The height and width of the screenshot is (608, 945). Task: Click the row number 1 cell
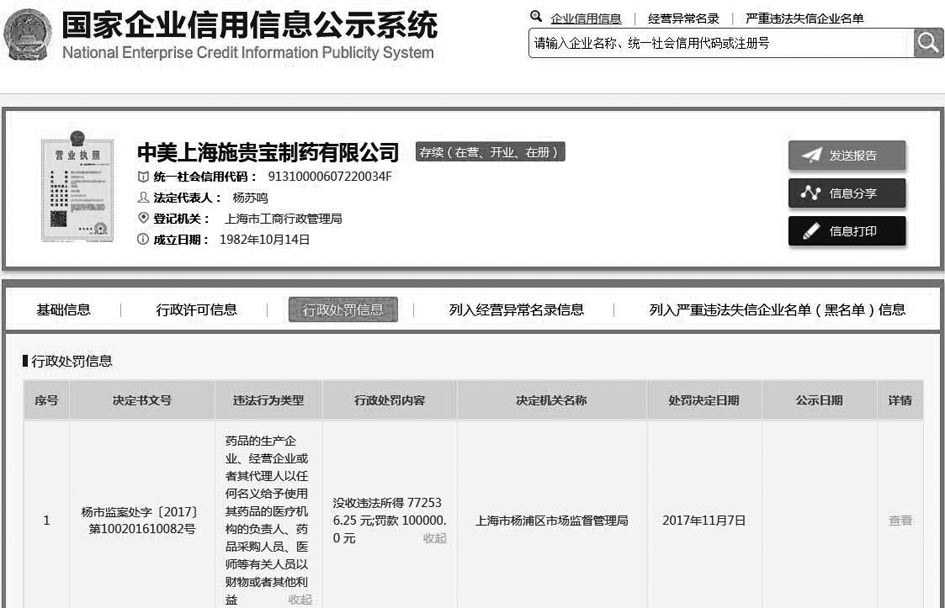pyautogui.click(x=46, y=521)
